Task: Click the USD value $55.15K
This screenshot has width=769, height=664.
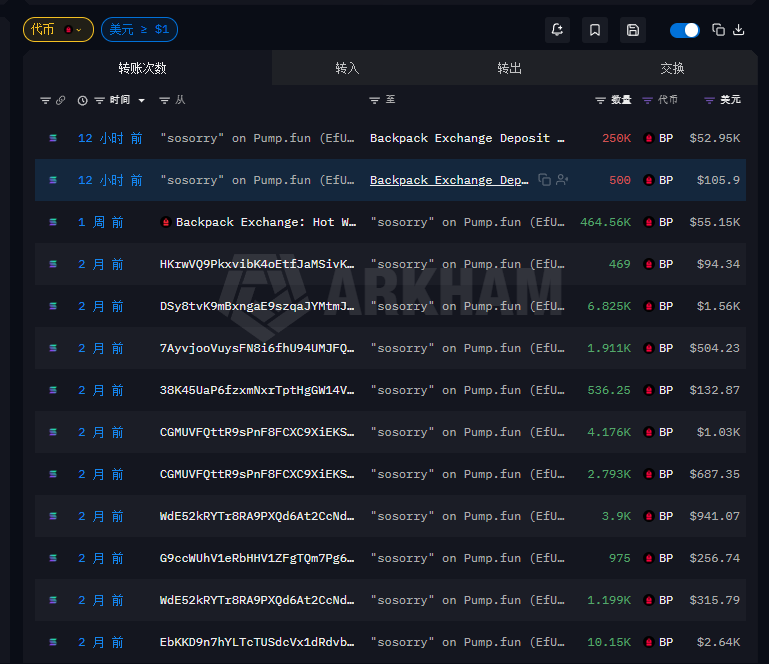Action: click(715, 222)
